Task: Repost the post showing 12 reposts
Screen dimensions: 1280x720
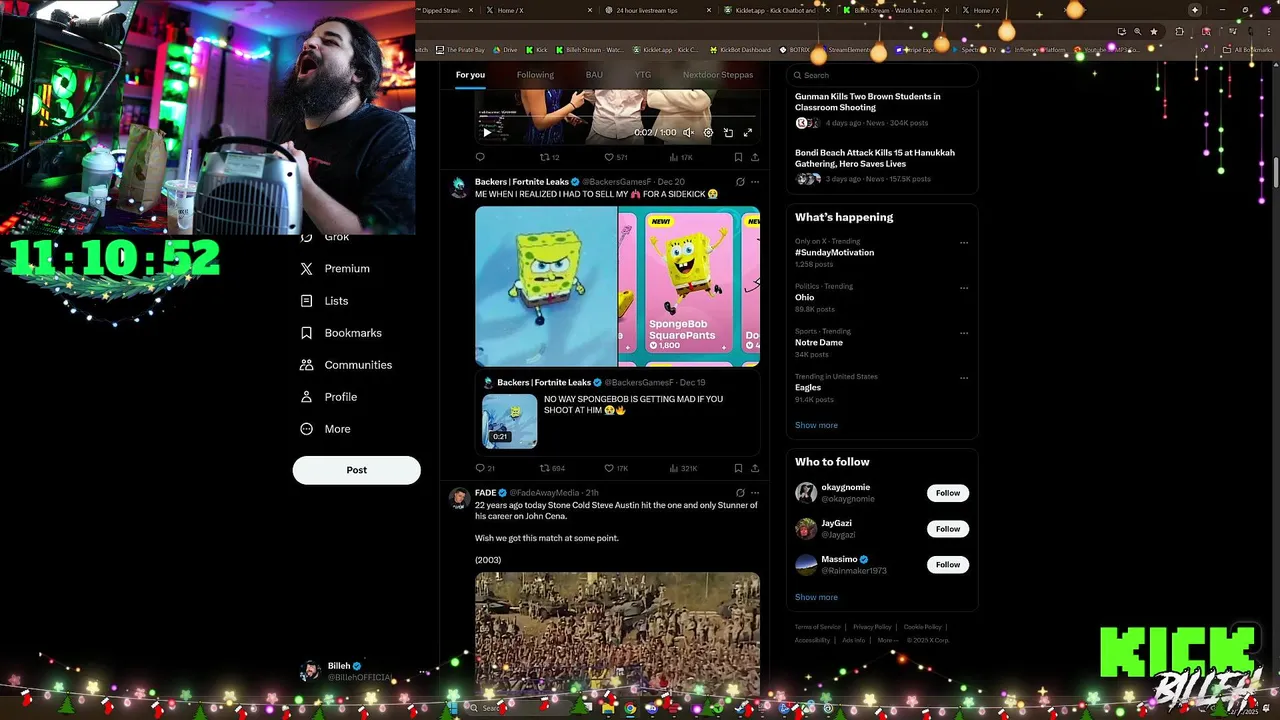Action: tap(550, 157)
